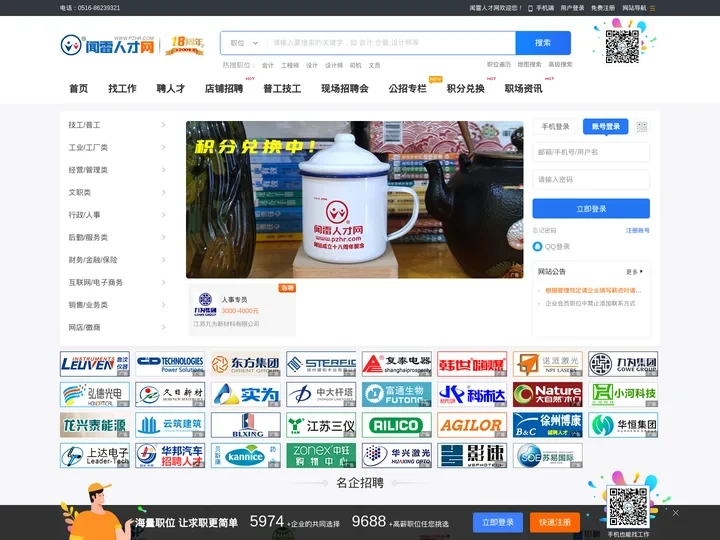Open the 东方集团 company logo
Screen dimensions: 720x540
point(246,364)
